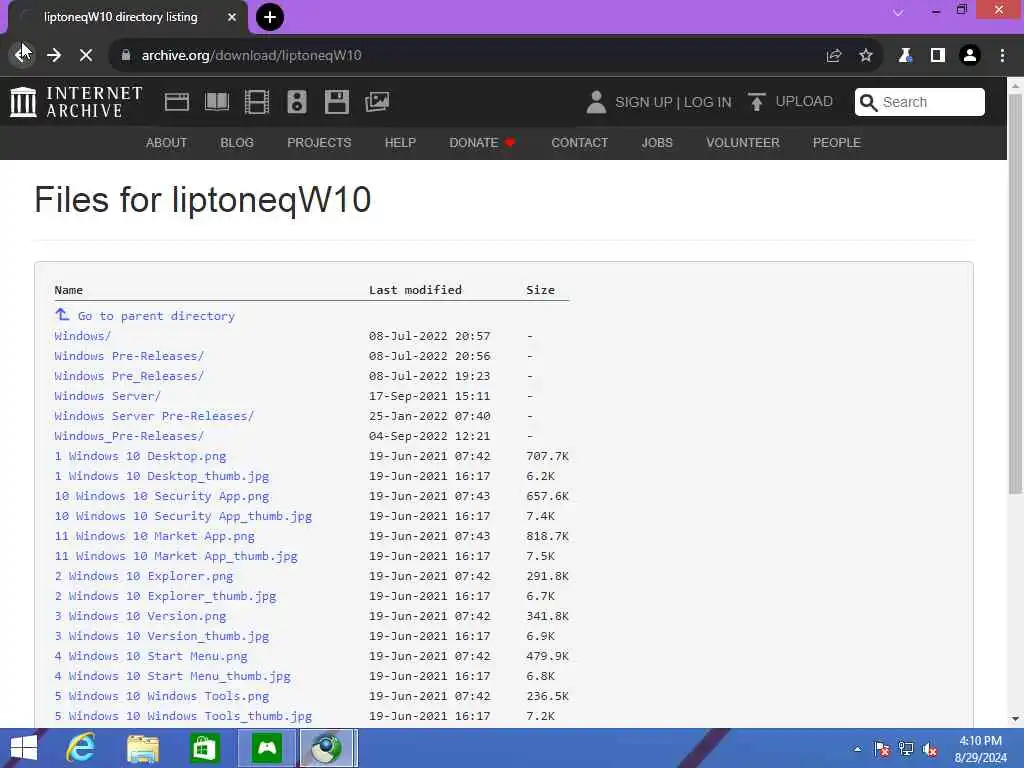The image size is (1024, 768).
Task: Open 2 Windows 10 Explorer.png file
Action: tap(144, 576)
